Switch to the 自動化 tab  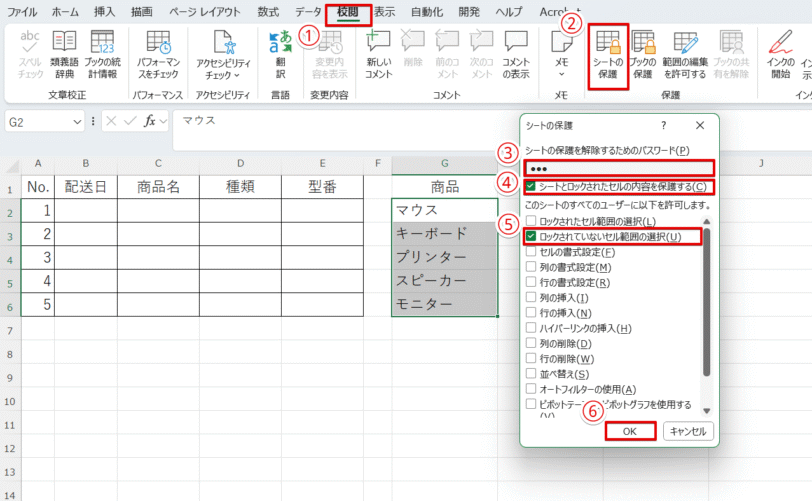pos(427,11)
